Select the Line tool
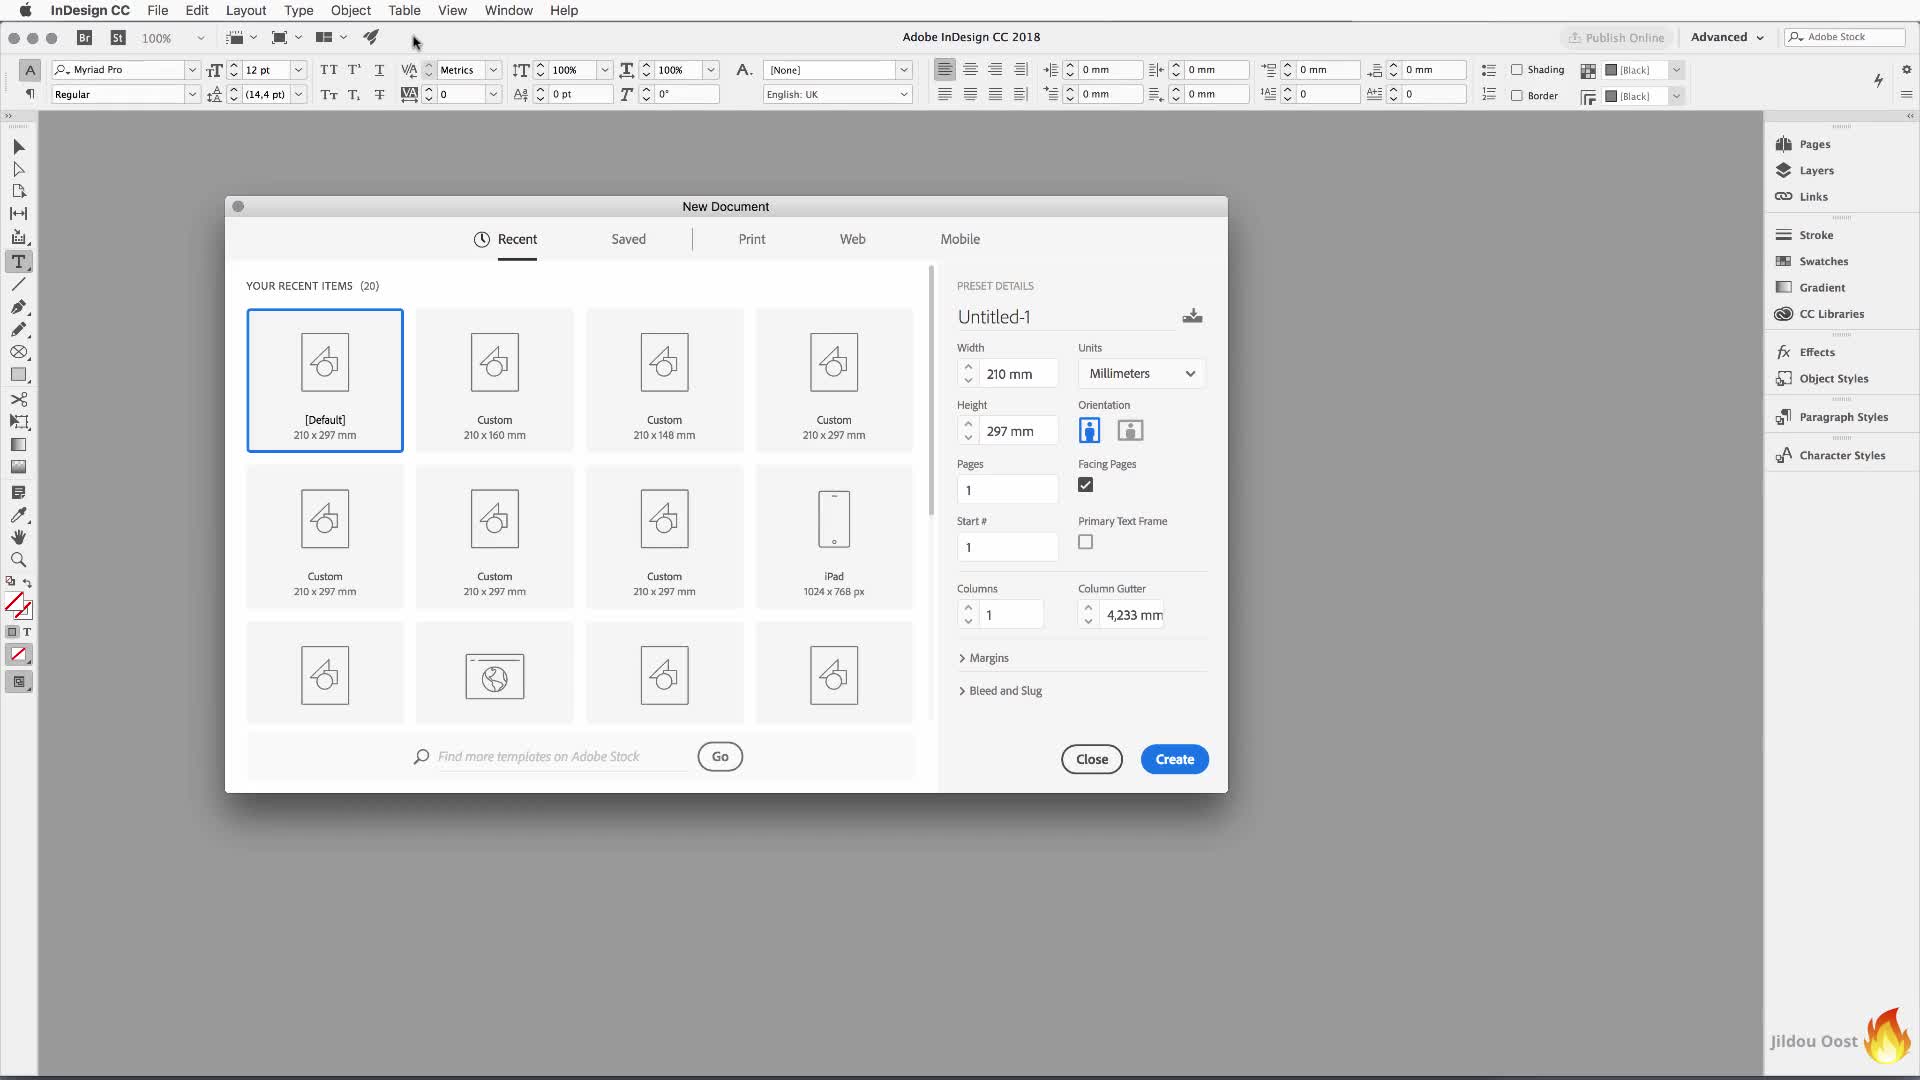1920x1080 pixels. pyautogui.click(x=18, y=284)
